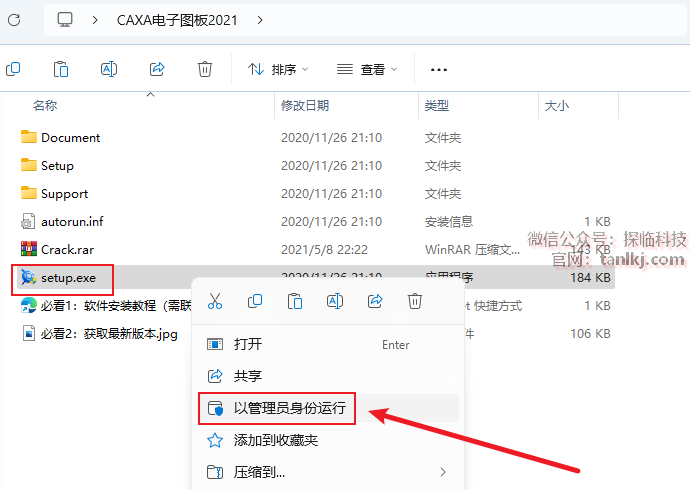The height and width of the screenshot is (490, 690).
Task: Click the Crack.rar date 2021/5/8 22:22
Action: pos(324,250)
